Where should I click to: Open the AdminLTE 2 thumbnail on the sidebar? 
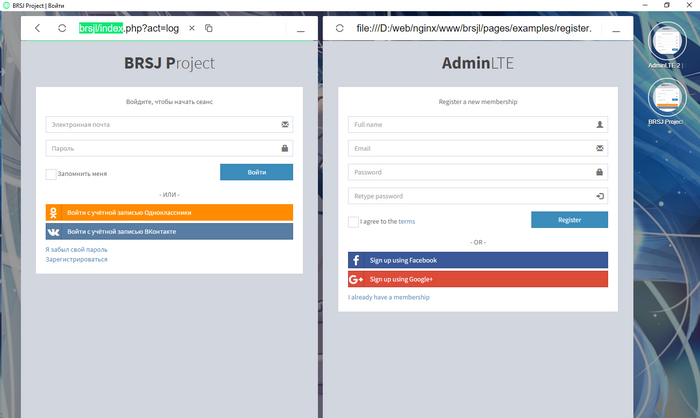coord(667,41)
